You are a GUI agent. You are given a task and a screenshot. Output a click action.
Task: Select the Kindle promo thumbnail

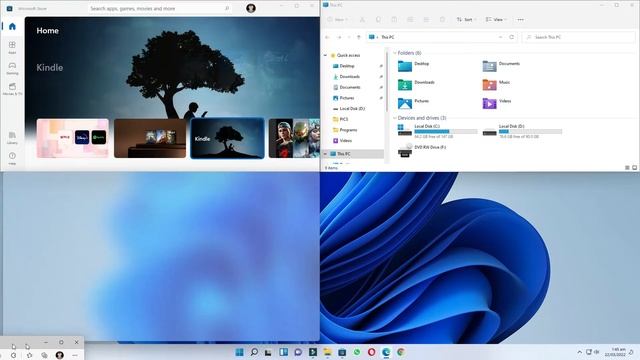pos(227,138)
